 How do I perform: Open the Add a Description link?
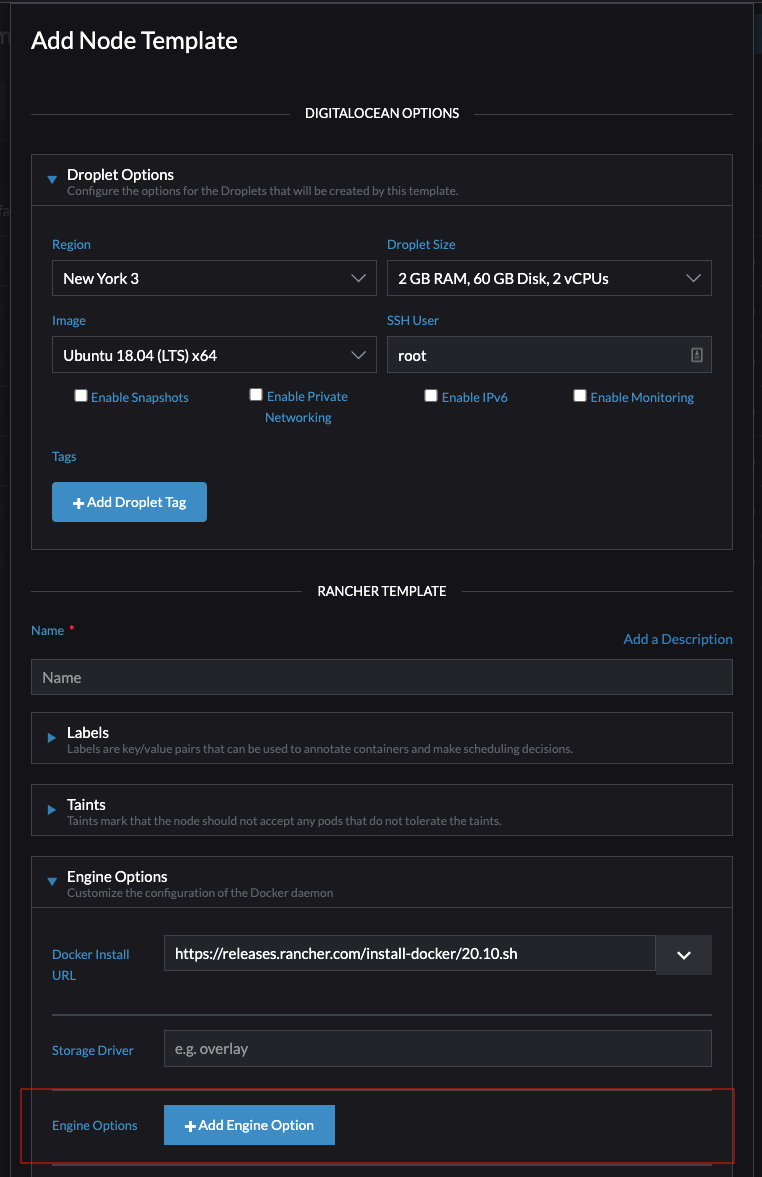click(x=677, y=638)
